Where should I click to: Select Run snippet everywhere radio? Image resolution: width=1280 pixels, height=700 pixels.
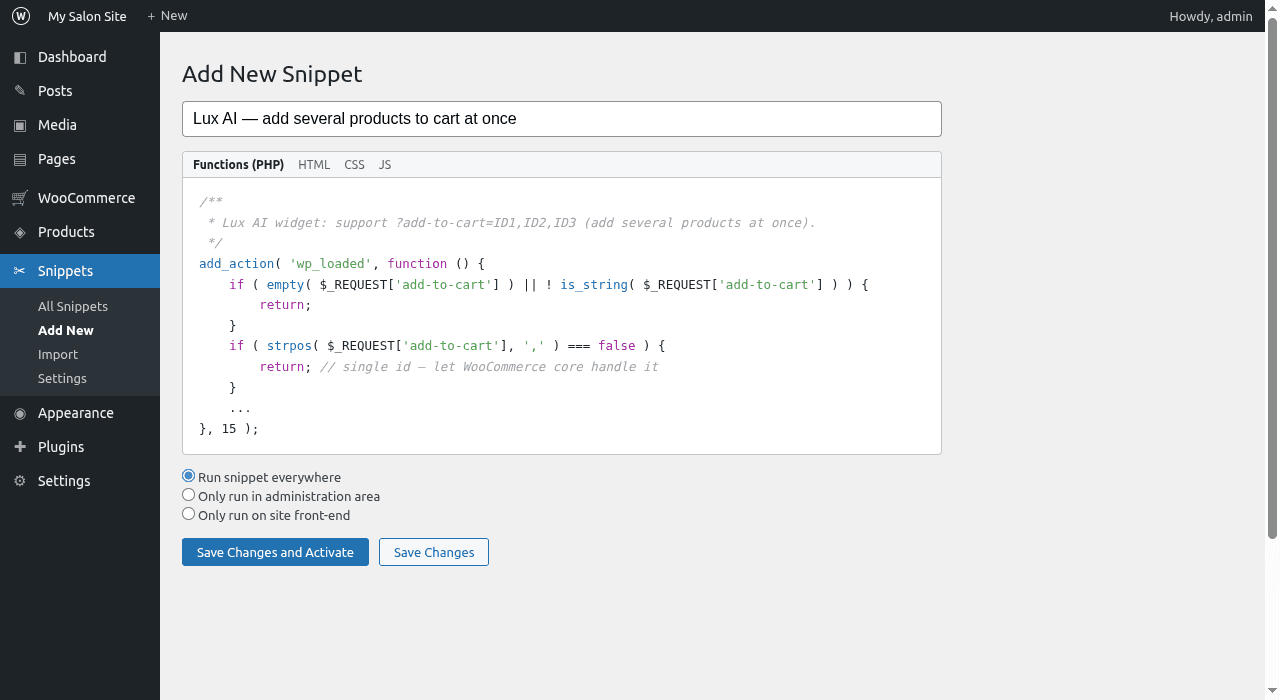pyautogui.click(x=189, y=476)
